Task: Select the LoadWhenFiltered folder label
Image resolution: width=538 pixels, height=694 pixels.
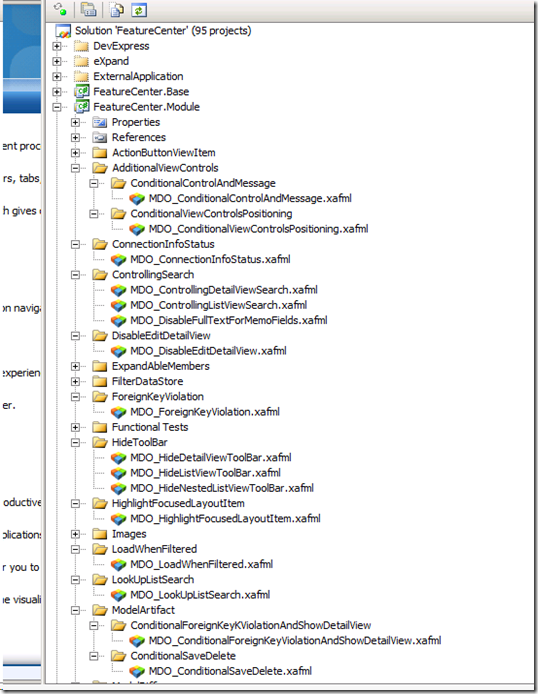Action: pyautogui.click(x=154, y=549)
